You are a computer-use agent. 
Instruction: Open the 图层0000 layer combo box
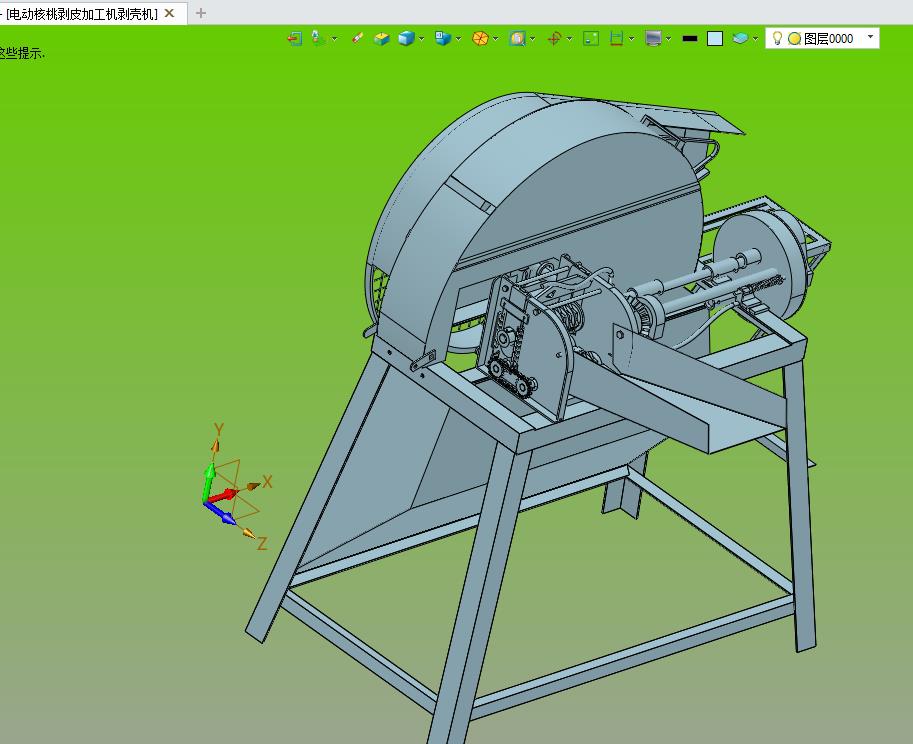pos(822,38)
